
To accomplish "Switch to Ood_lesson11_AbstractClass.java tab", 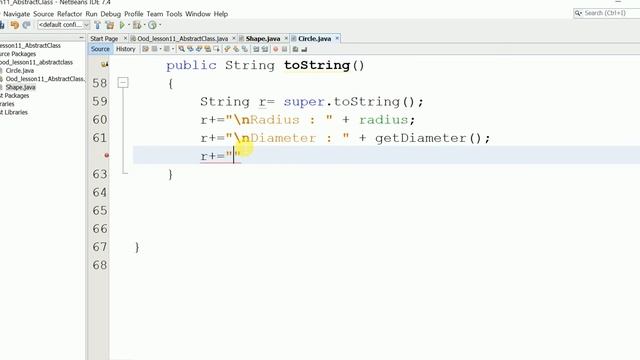I will [x=182, y=38].
